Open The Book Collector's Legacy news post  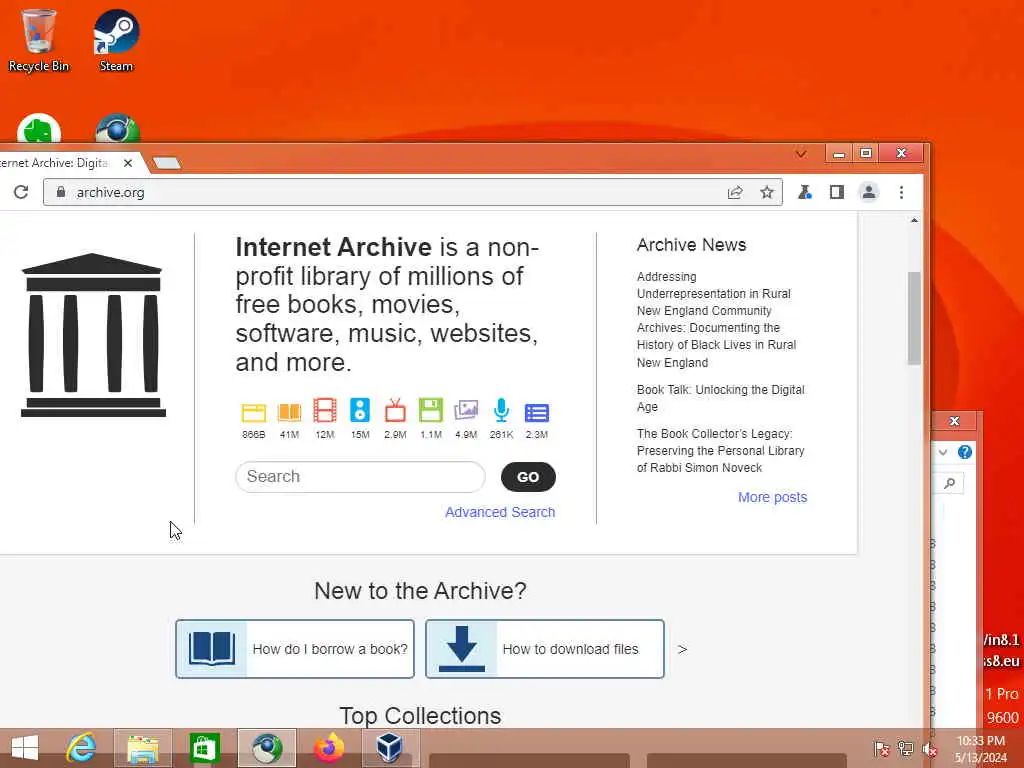click(x=720, y=451)
